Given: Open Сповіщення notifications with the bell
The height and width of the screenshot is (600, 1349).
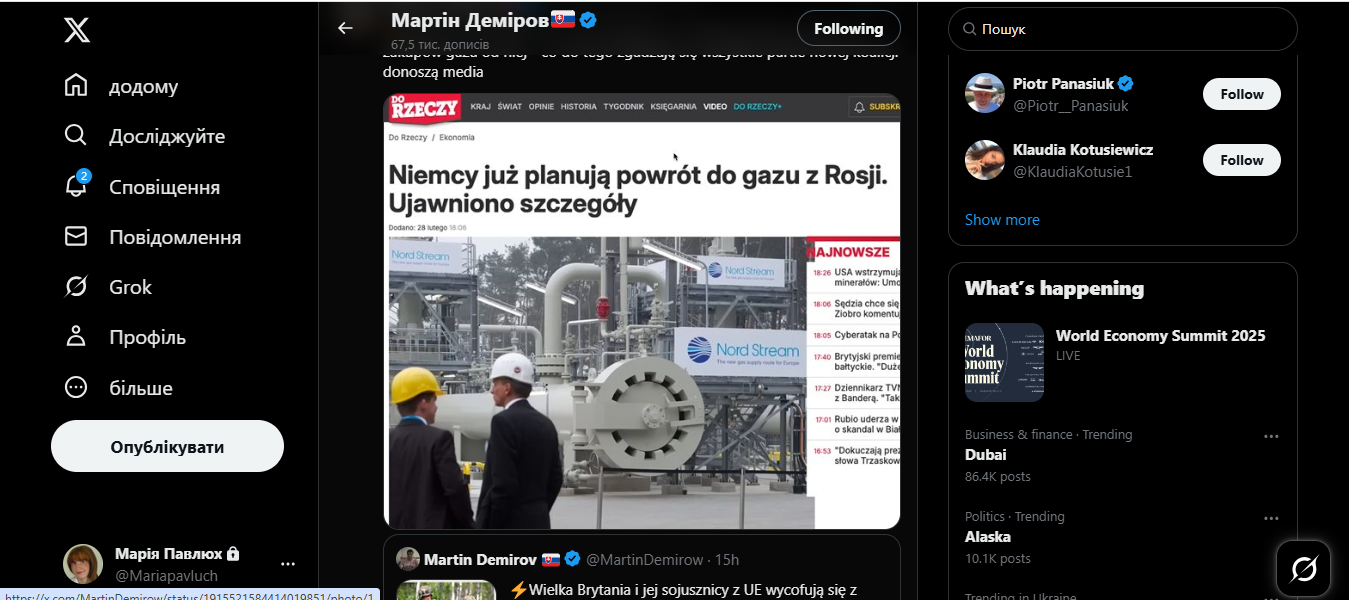Looking at the screenshot, I should click(x=142, y=187).
